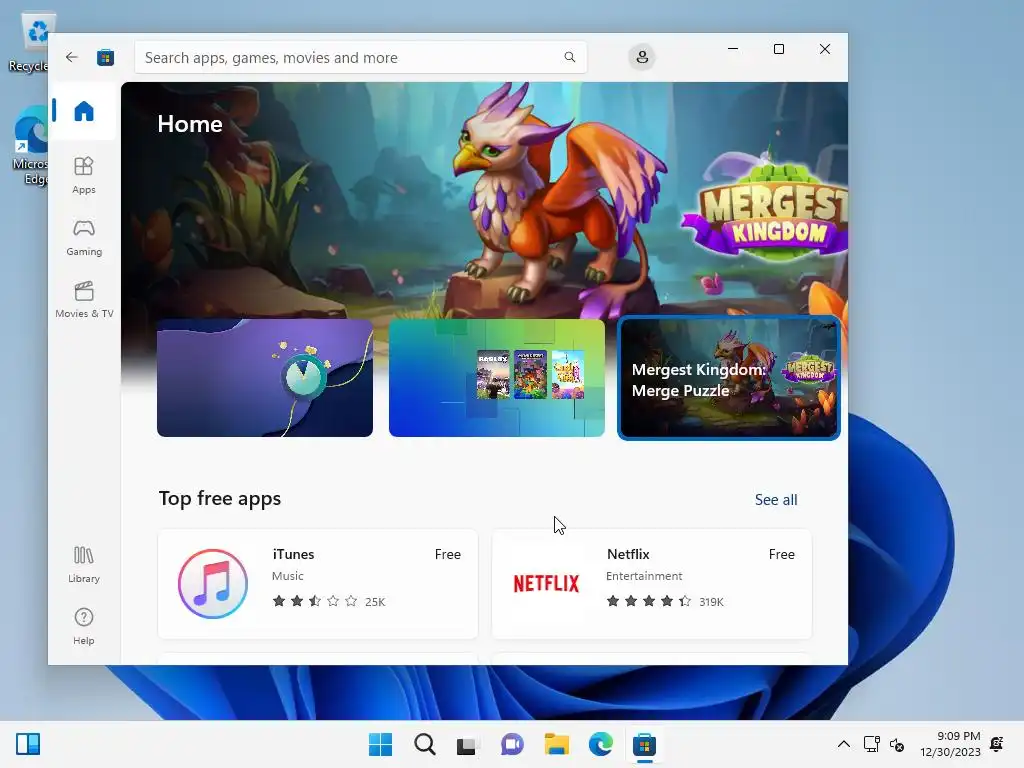Open the Netflix app card

click(652, 584)
